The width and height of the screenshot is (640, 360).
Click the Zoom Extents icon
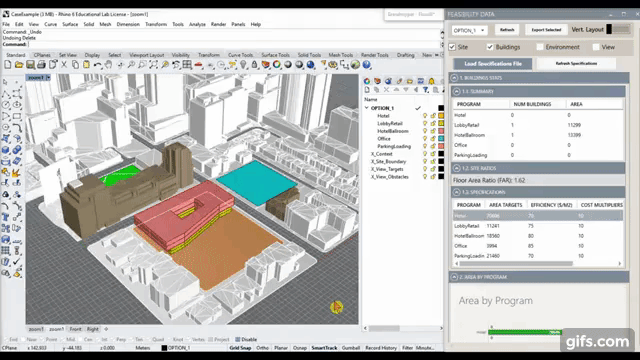click(x=153, y=64)
